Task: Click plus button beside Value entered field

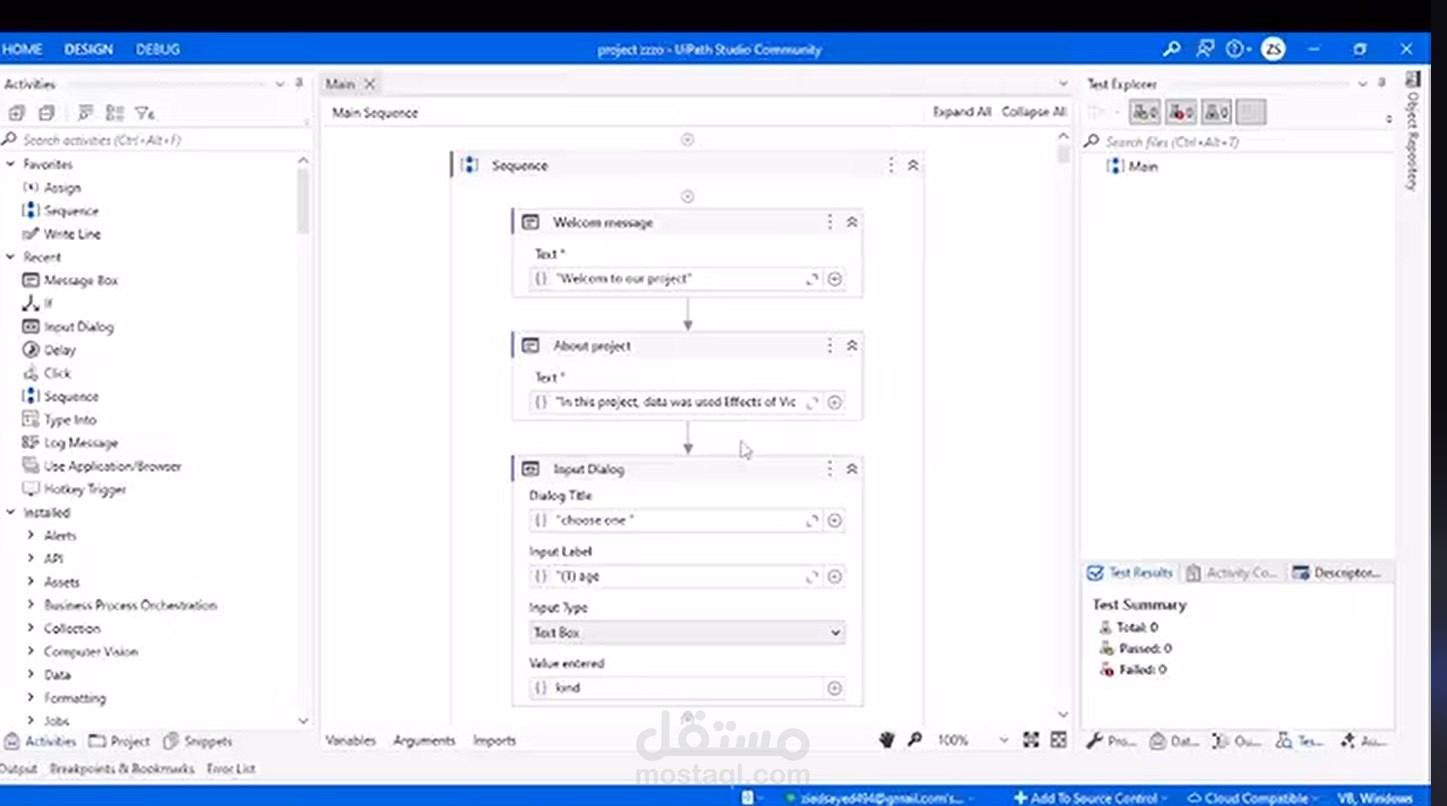Action: pyautogui.click(x=834, y=688)
